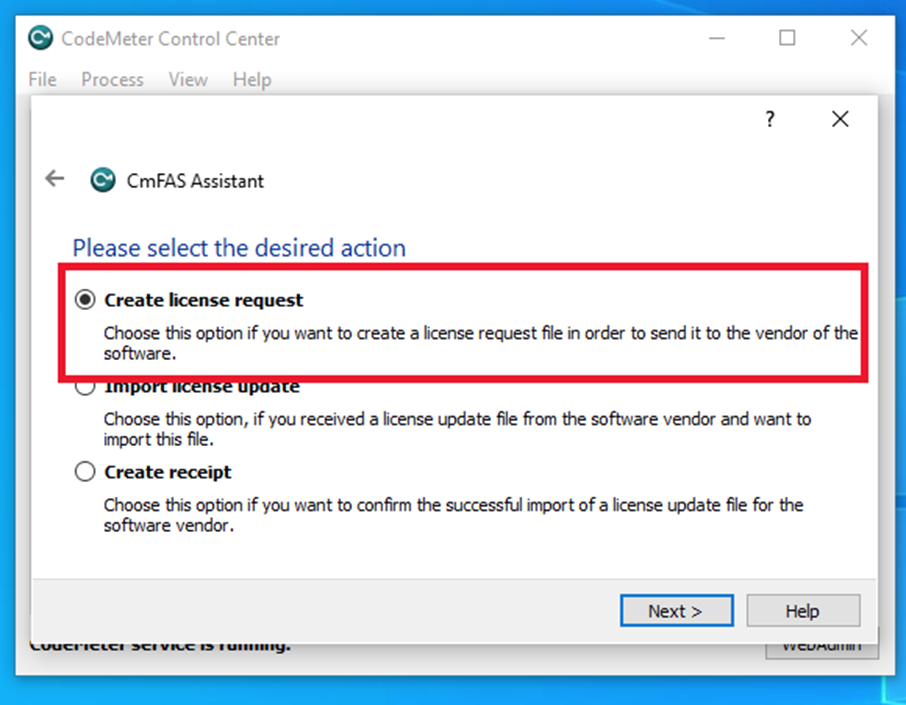Select the Create receipt radio button

click(86, 472)
